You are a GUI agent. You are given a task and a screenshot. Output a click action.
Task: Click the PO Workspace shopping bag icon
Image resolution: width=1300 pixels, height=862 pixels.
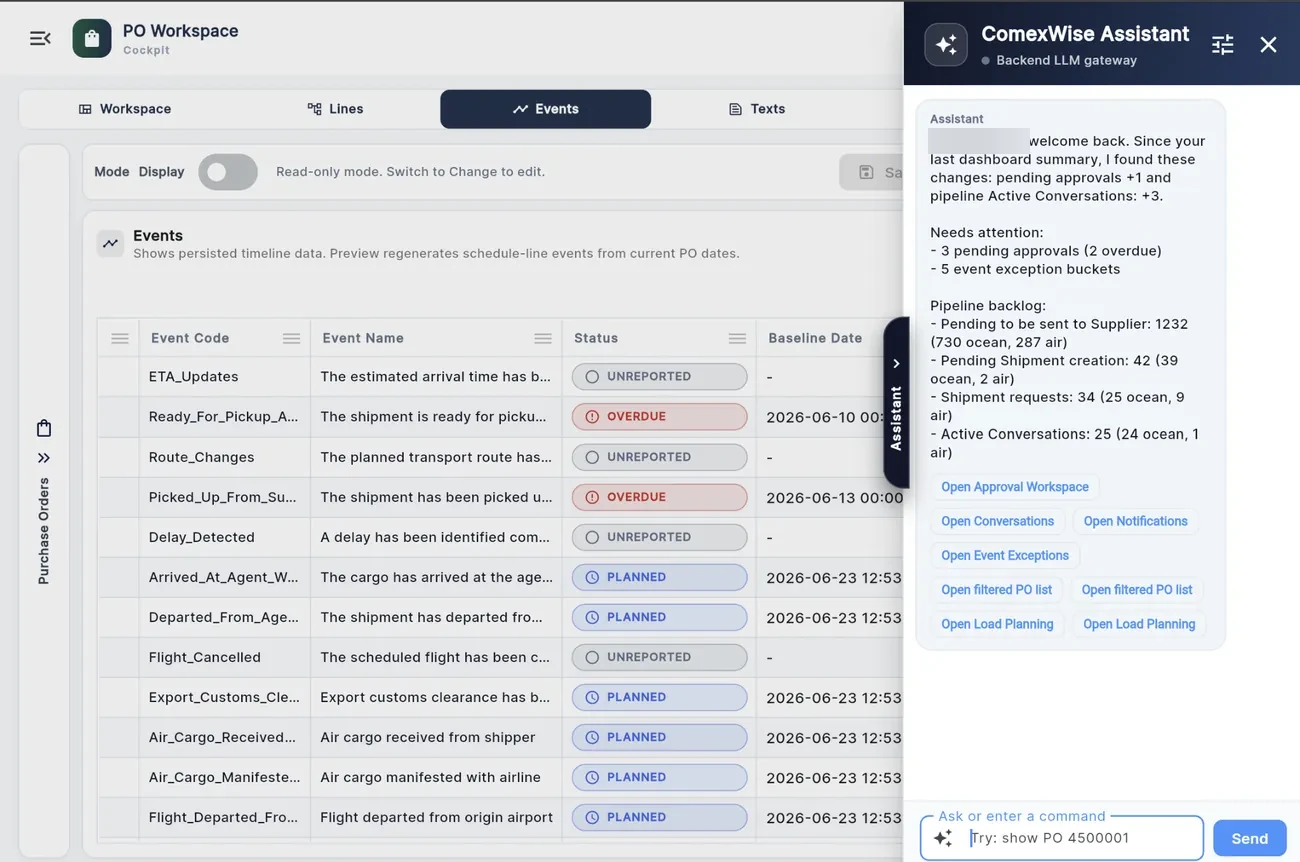coord(92,39)
